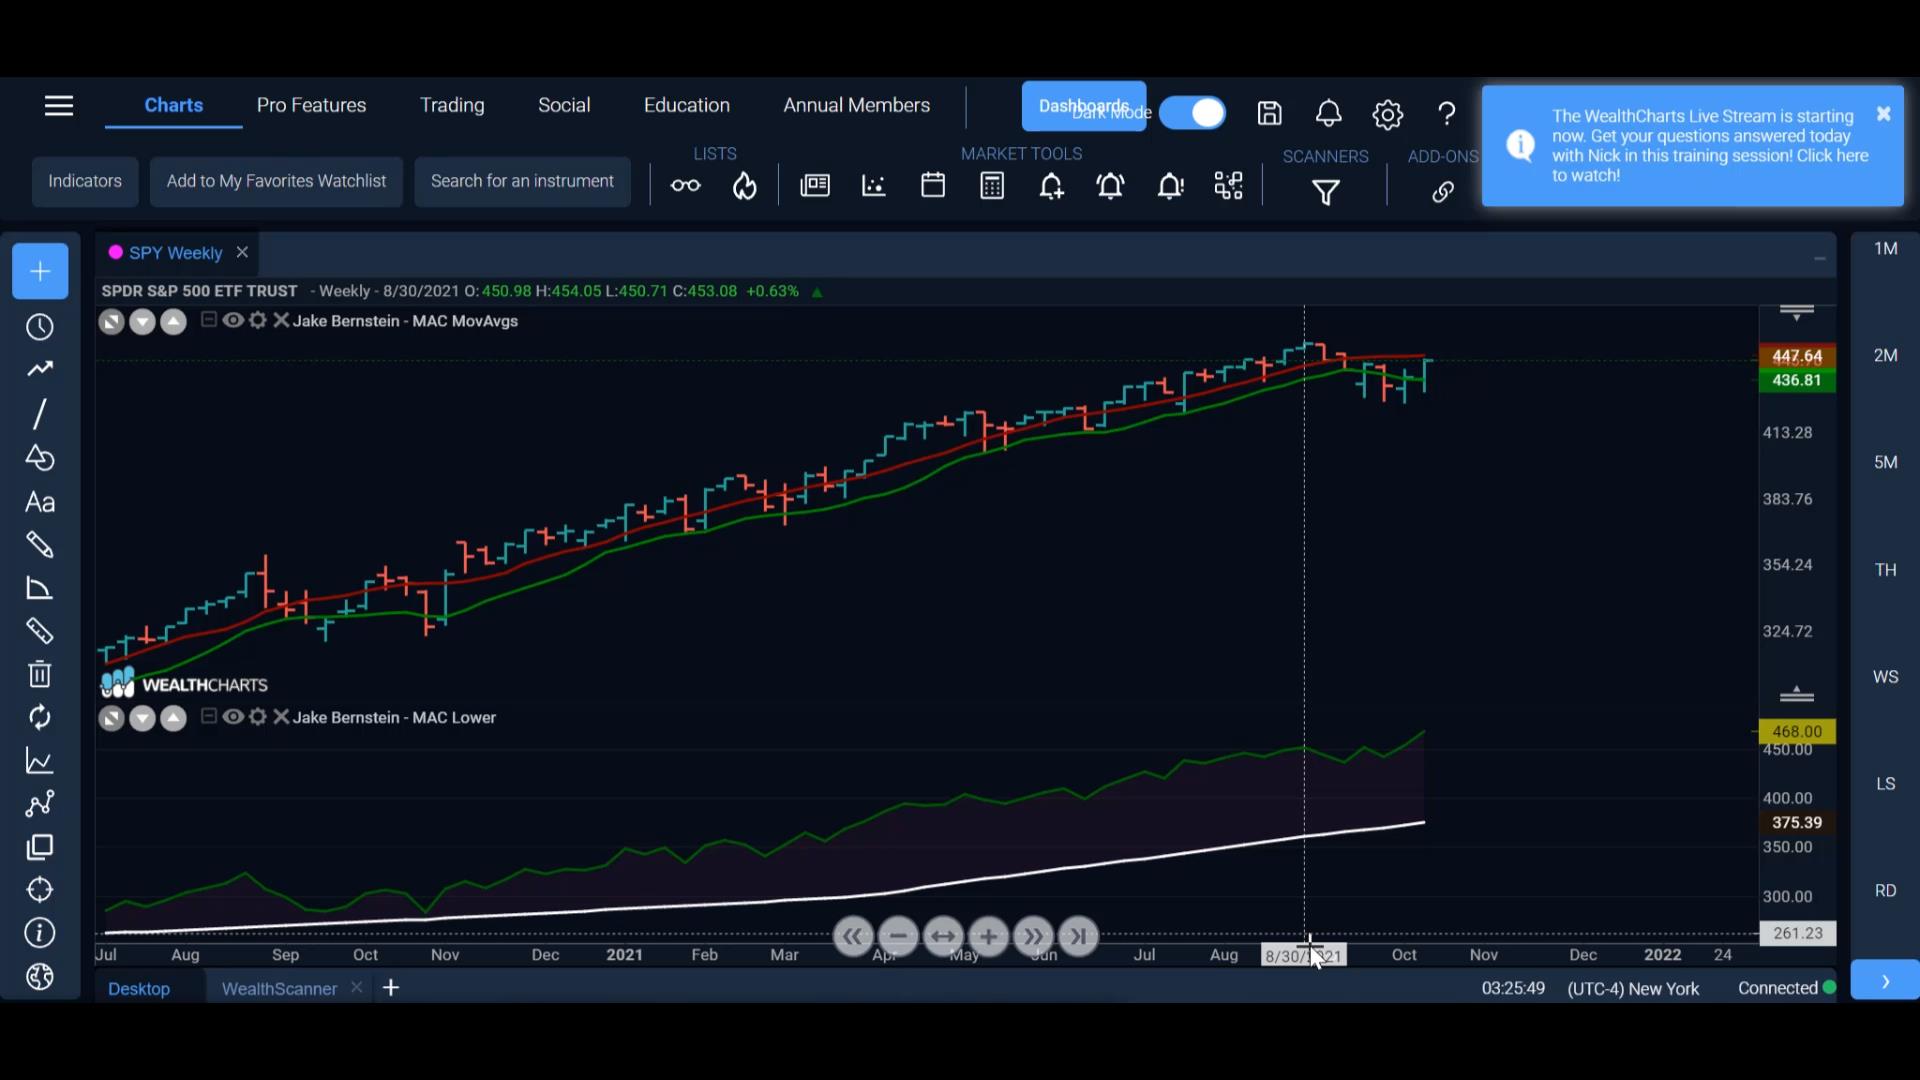The height and width of the screenshot is (1080, 1920).
Task: Open the news market tool icon
Action: coord(815,186)
